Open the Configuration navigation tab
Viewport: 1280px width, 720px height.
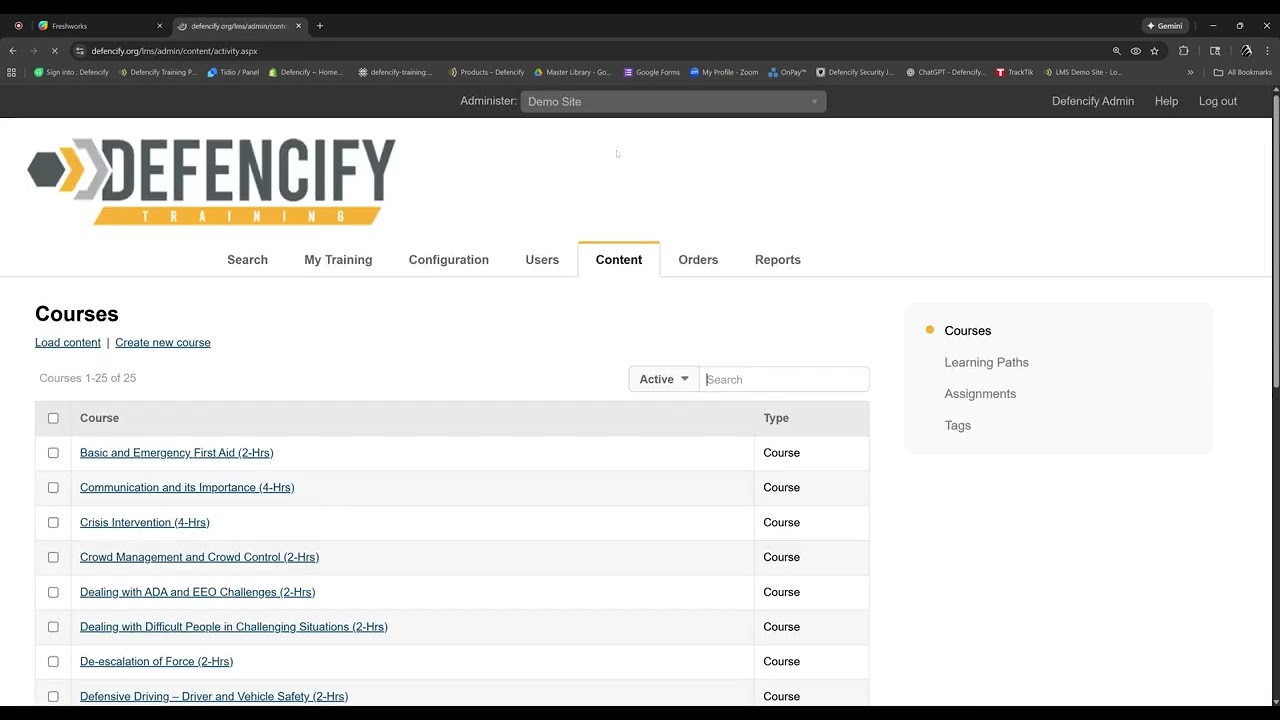[x=449, y=260]
